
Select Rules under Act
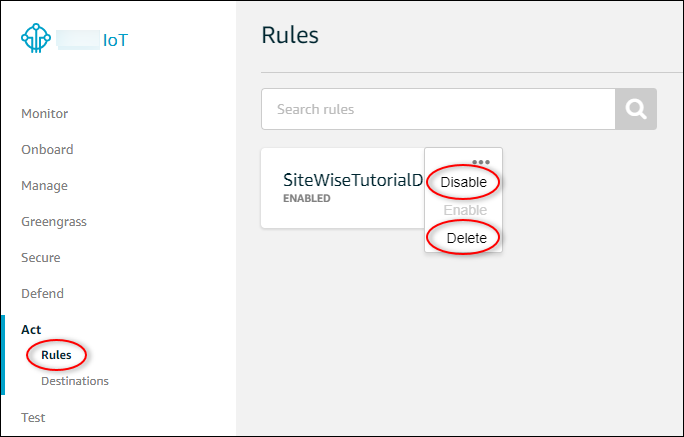click(56, 355)
